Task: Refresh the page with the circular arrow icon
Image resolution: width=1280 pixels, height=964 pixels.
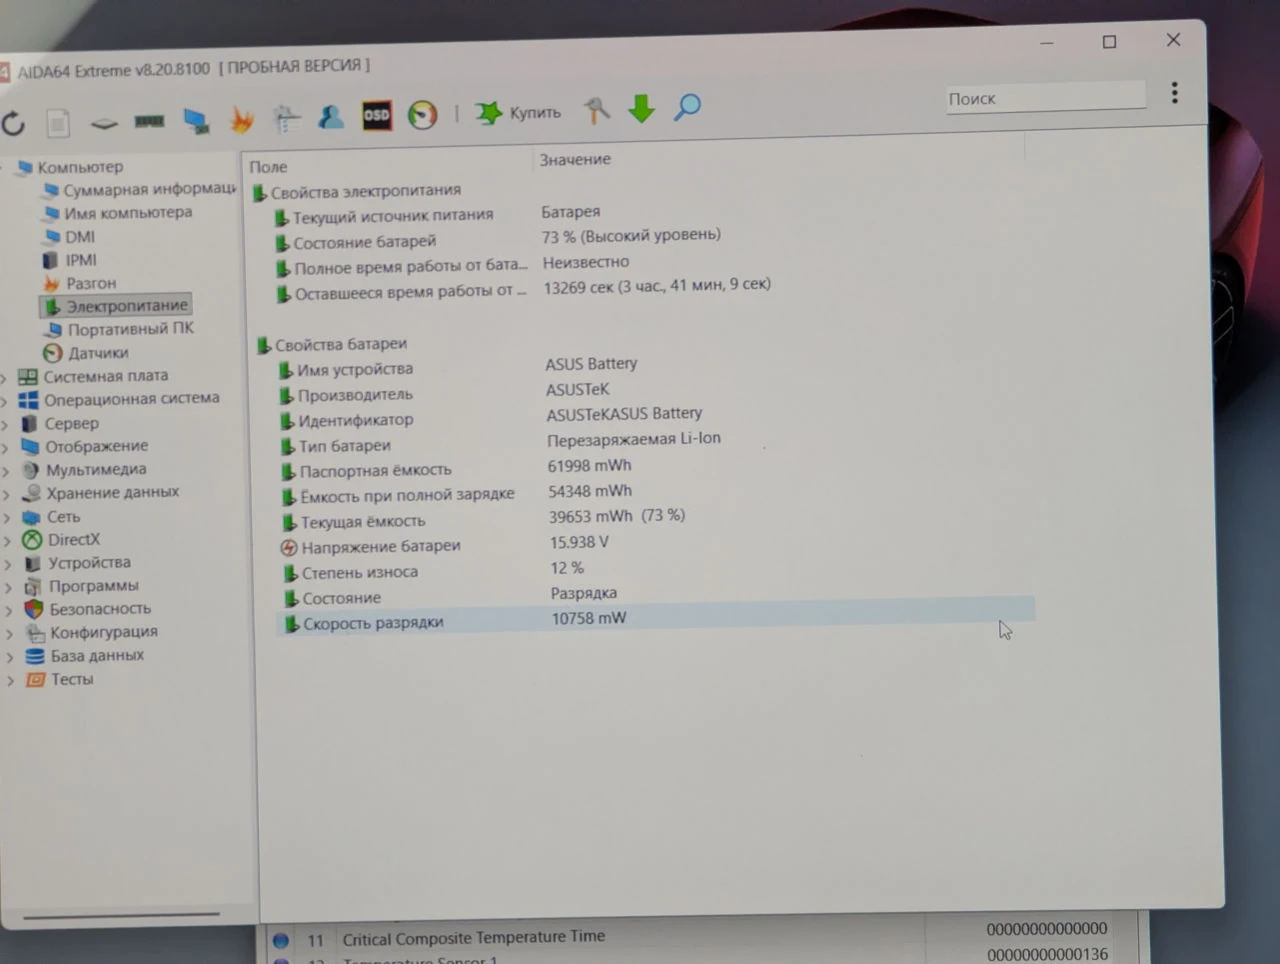Action: [x=13, y=124]
